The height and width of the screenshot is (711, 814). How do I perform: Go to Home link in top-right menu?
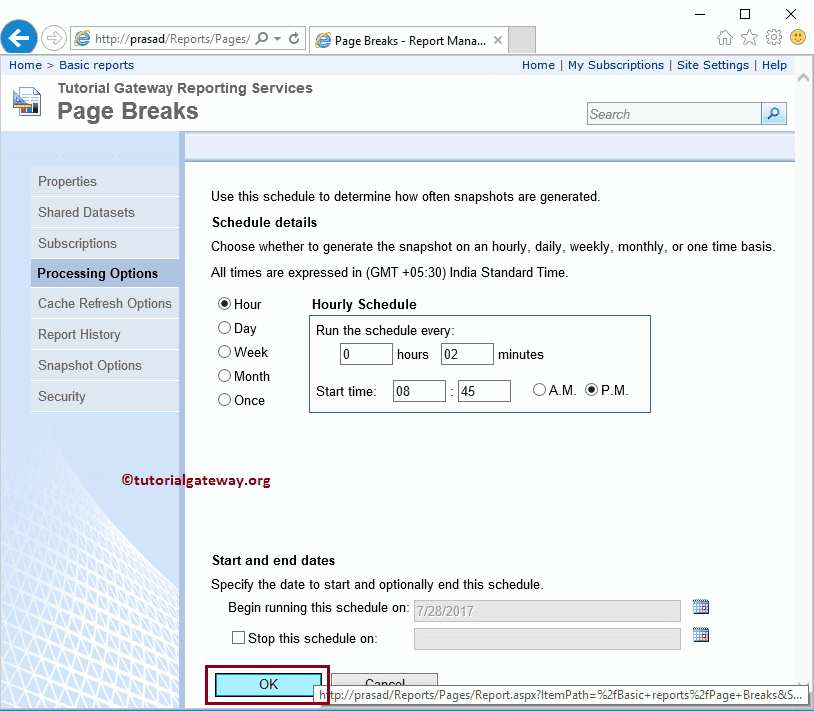coord(538,65)
